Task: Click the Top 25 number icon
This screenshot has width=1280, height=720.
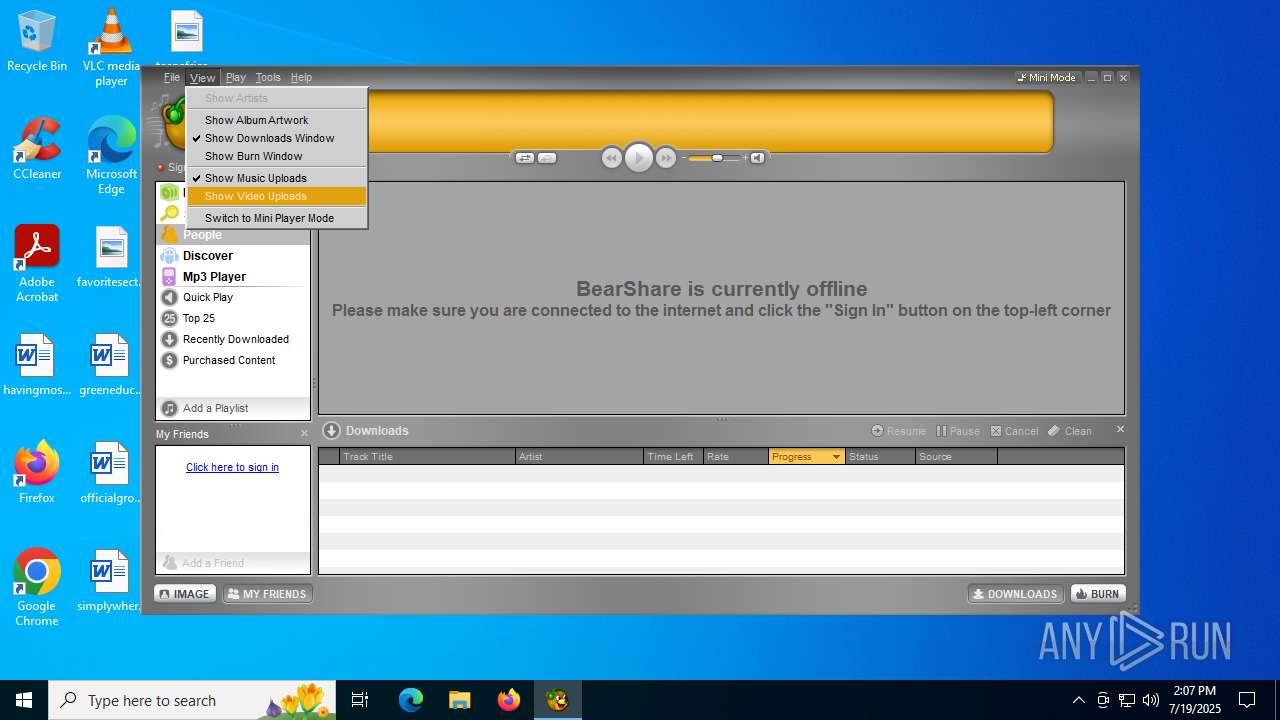Action: pyautogui.click(x=170, y=319)
